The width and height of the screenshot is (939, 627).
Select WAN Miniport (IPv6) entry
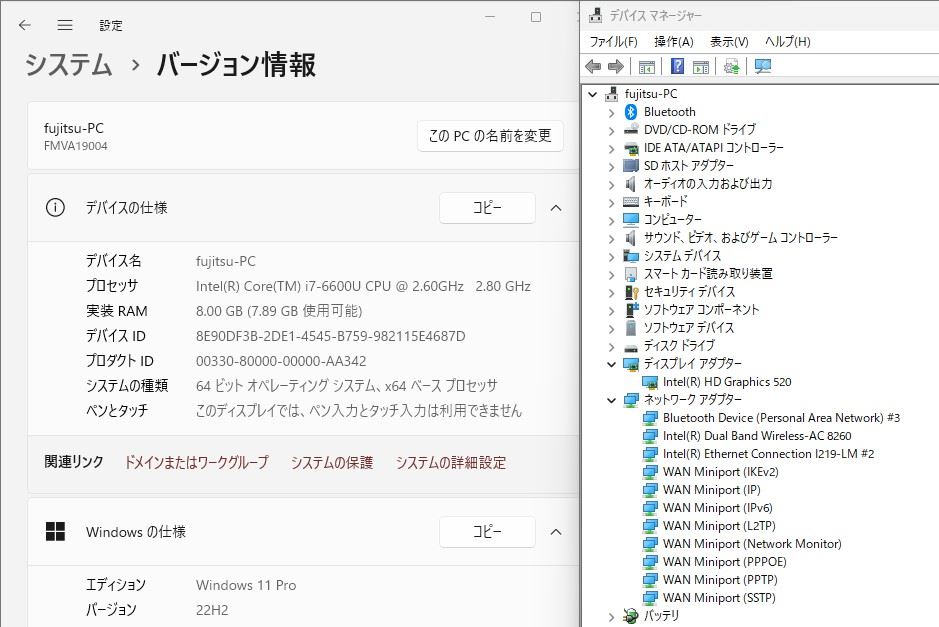pyautogui.click(x=717, y=508)
